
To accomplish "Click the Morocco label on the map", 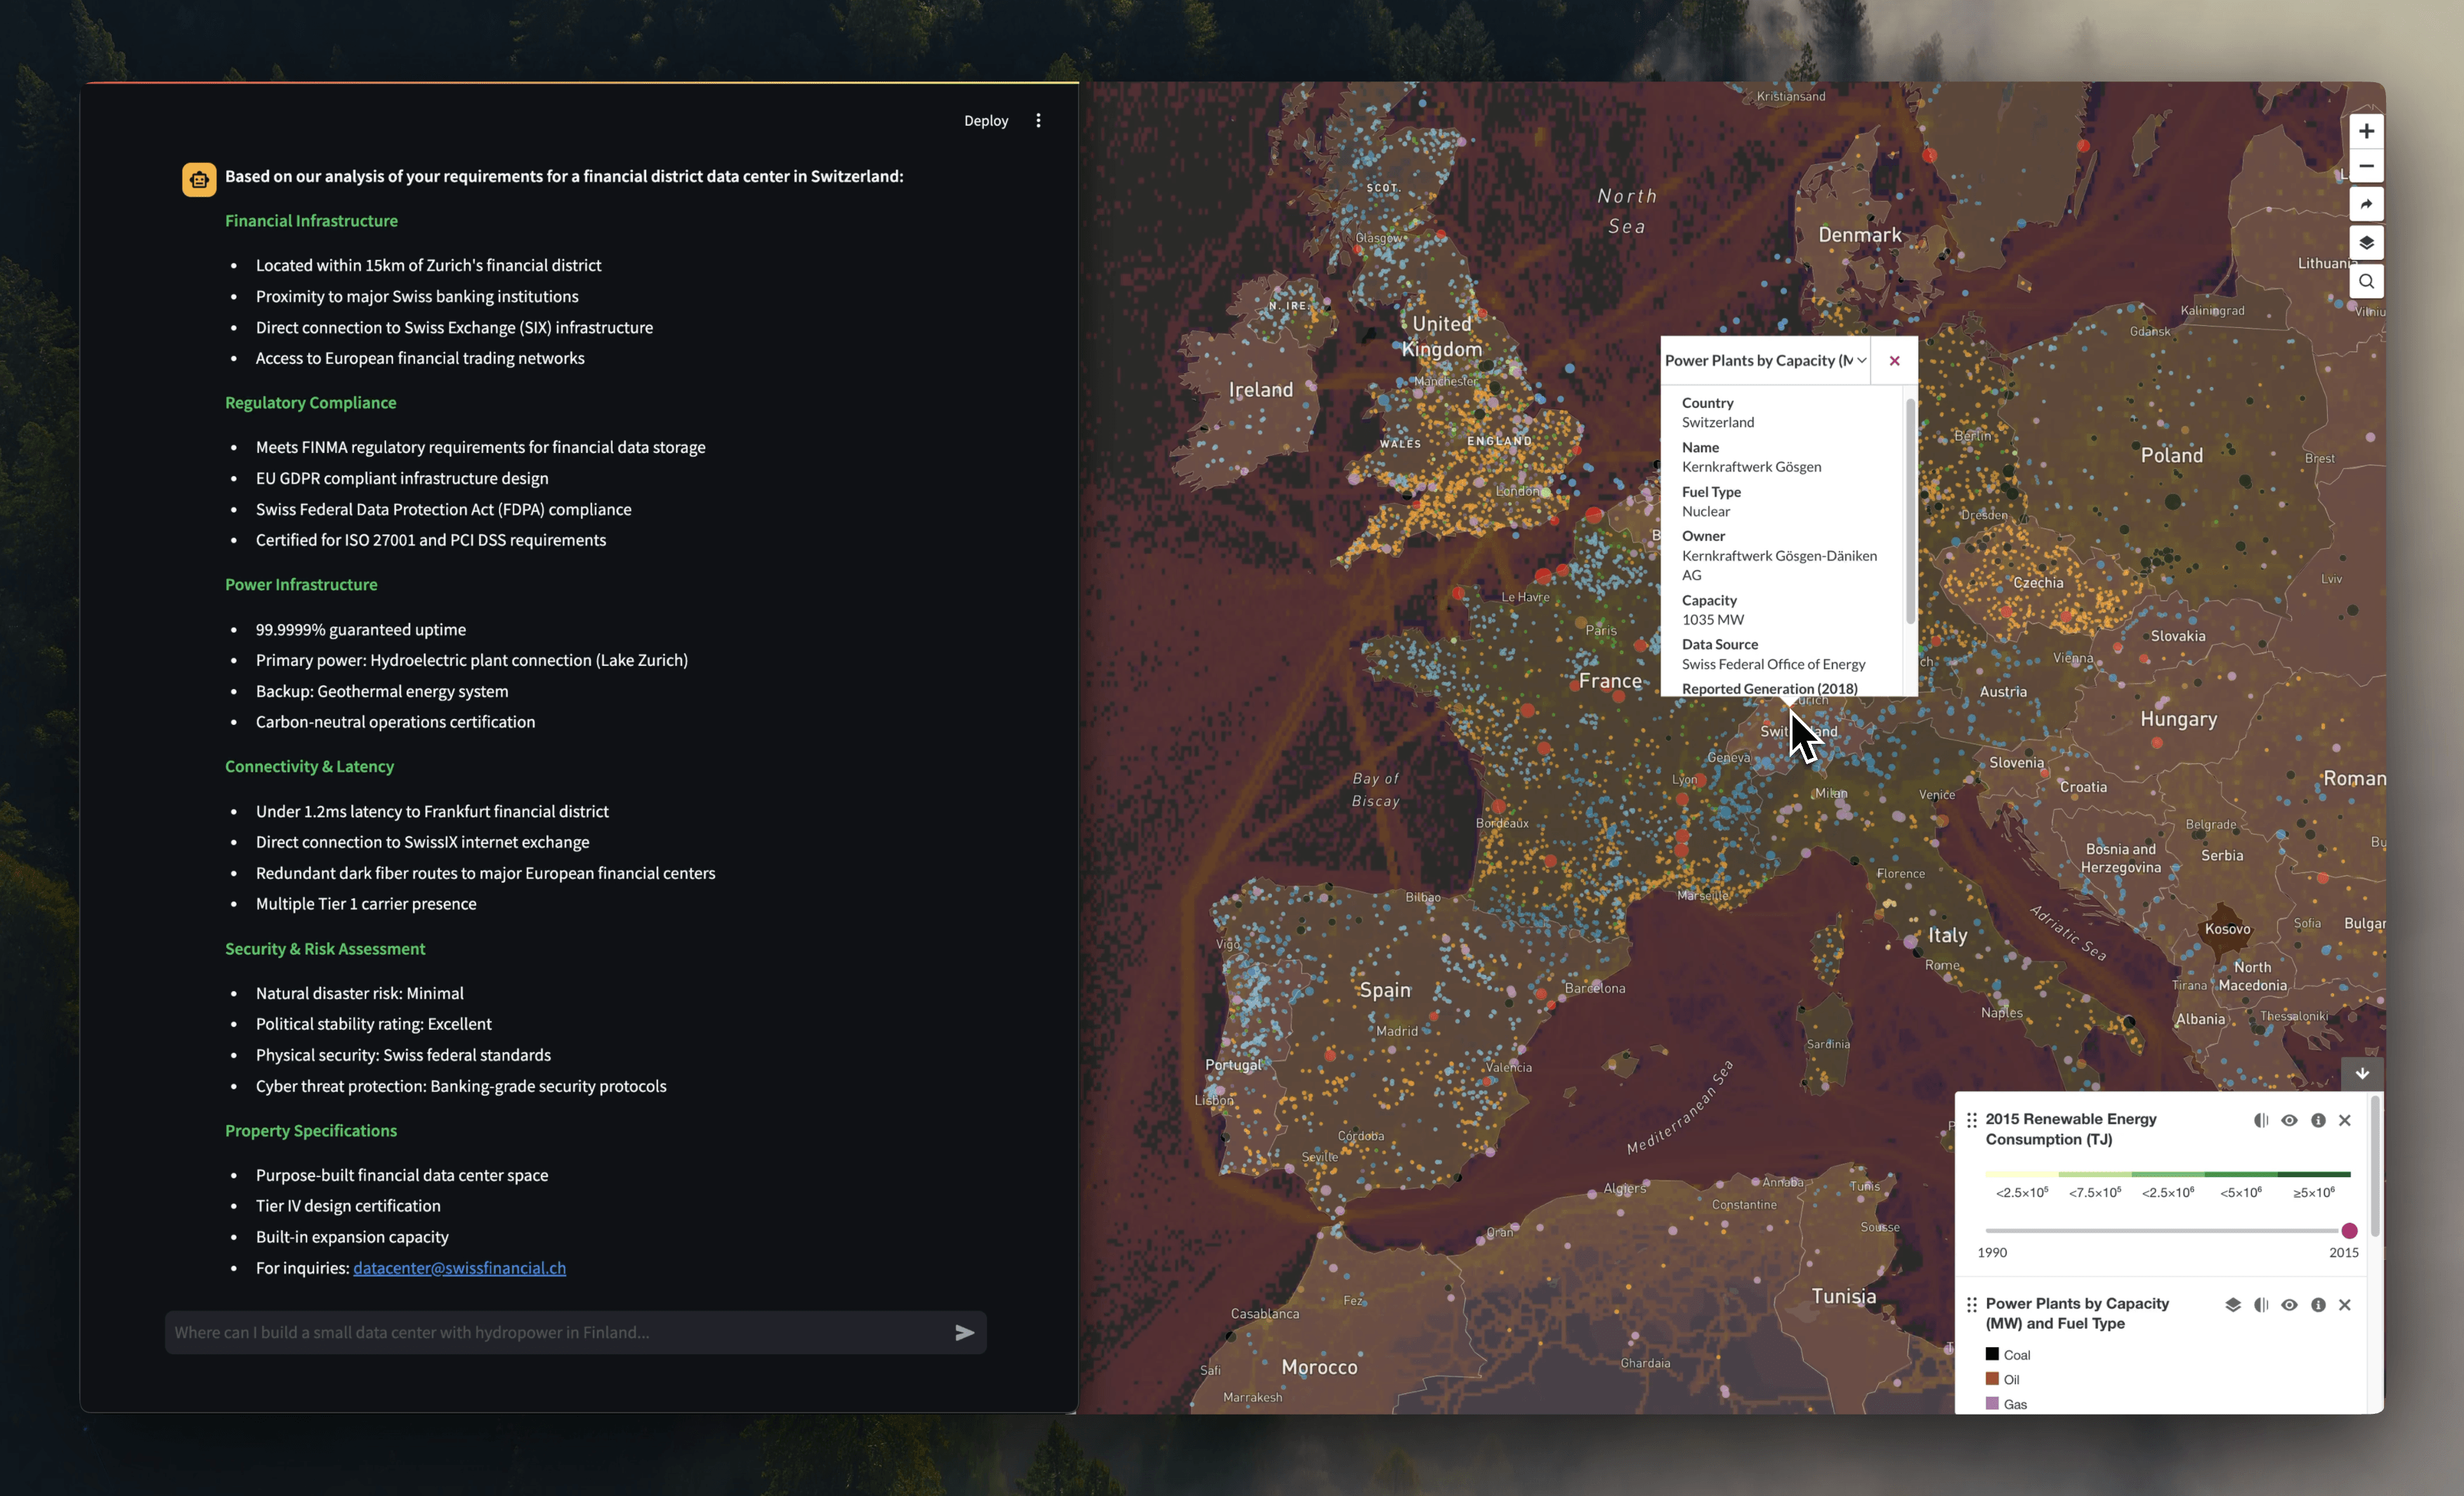I will click(x=1319, y=1367).
